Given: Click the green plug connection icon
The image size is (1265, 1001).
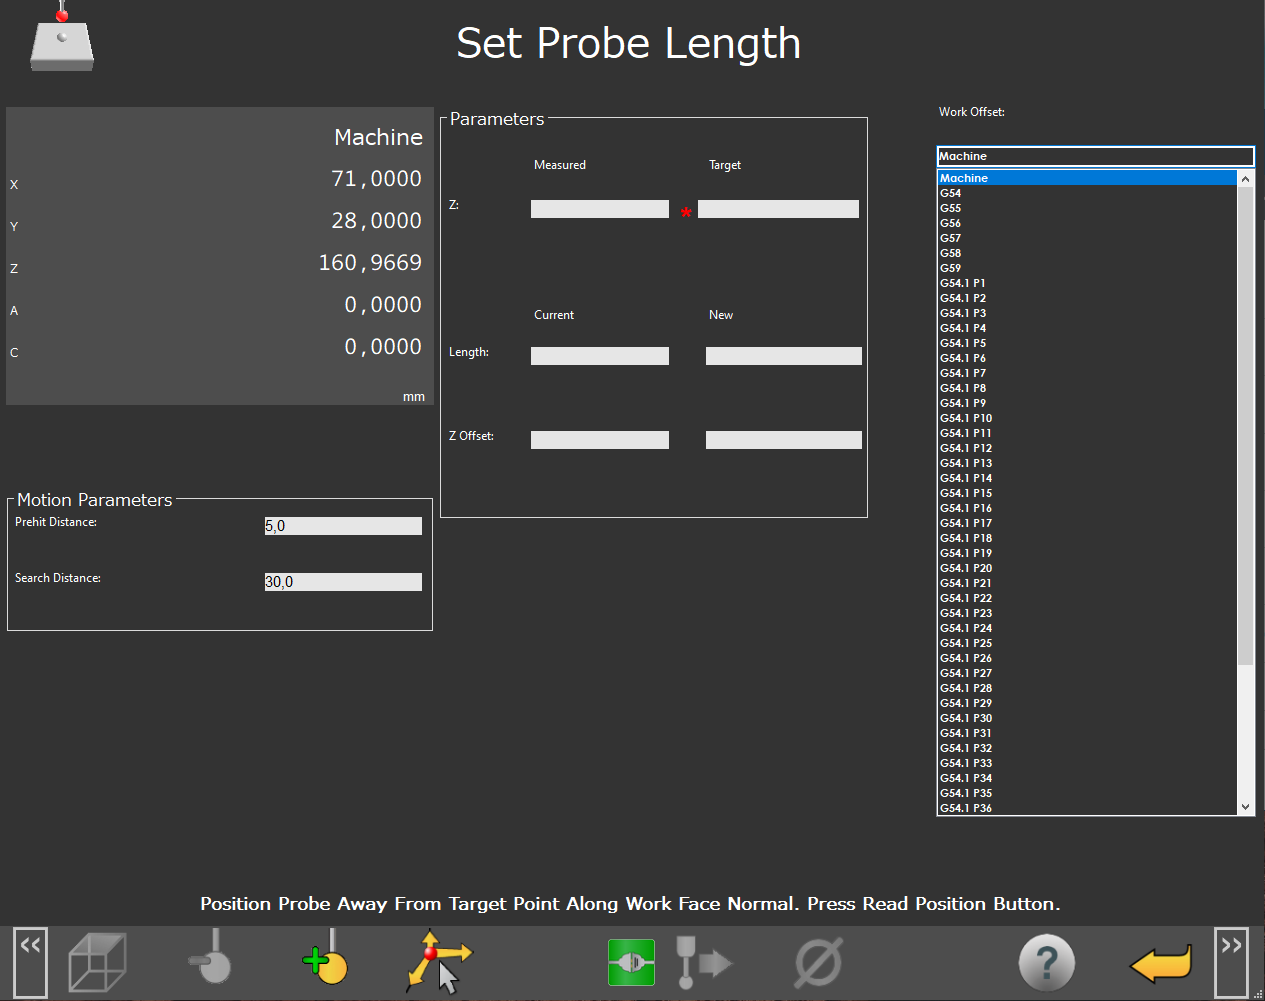Looking at the screenshot, I should tap(631, 962).
